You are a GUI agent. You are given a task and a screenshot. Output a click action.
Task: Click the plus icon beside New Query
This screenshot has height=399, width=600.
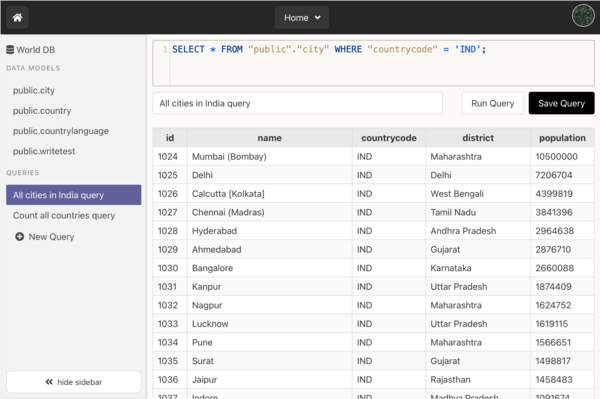[x=20, y=237]
